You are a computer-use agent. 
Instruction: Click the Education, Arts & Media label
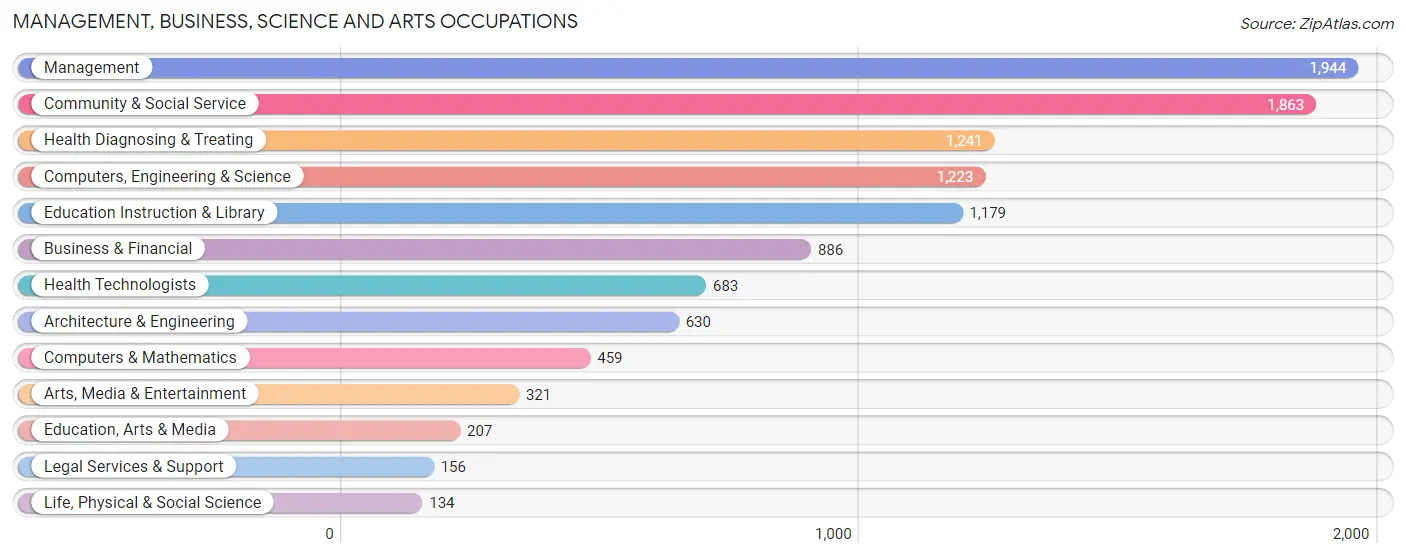point(130,430)
